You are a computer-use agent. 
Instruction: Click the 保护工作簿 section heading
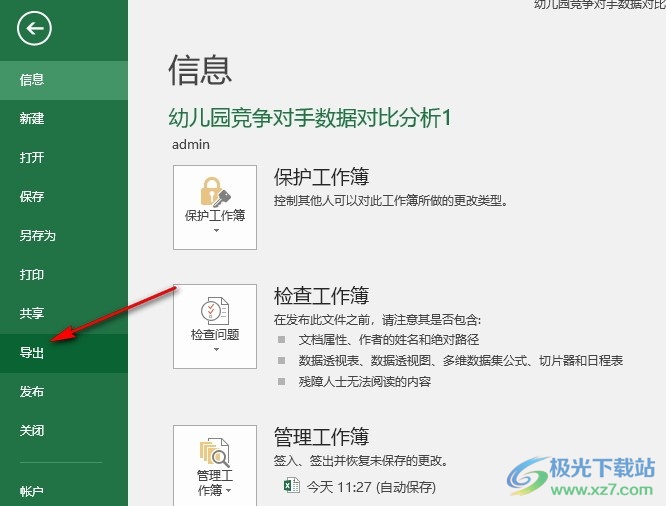pos(321,177)
